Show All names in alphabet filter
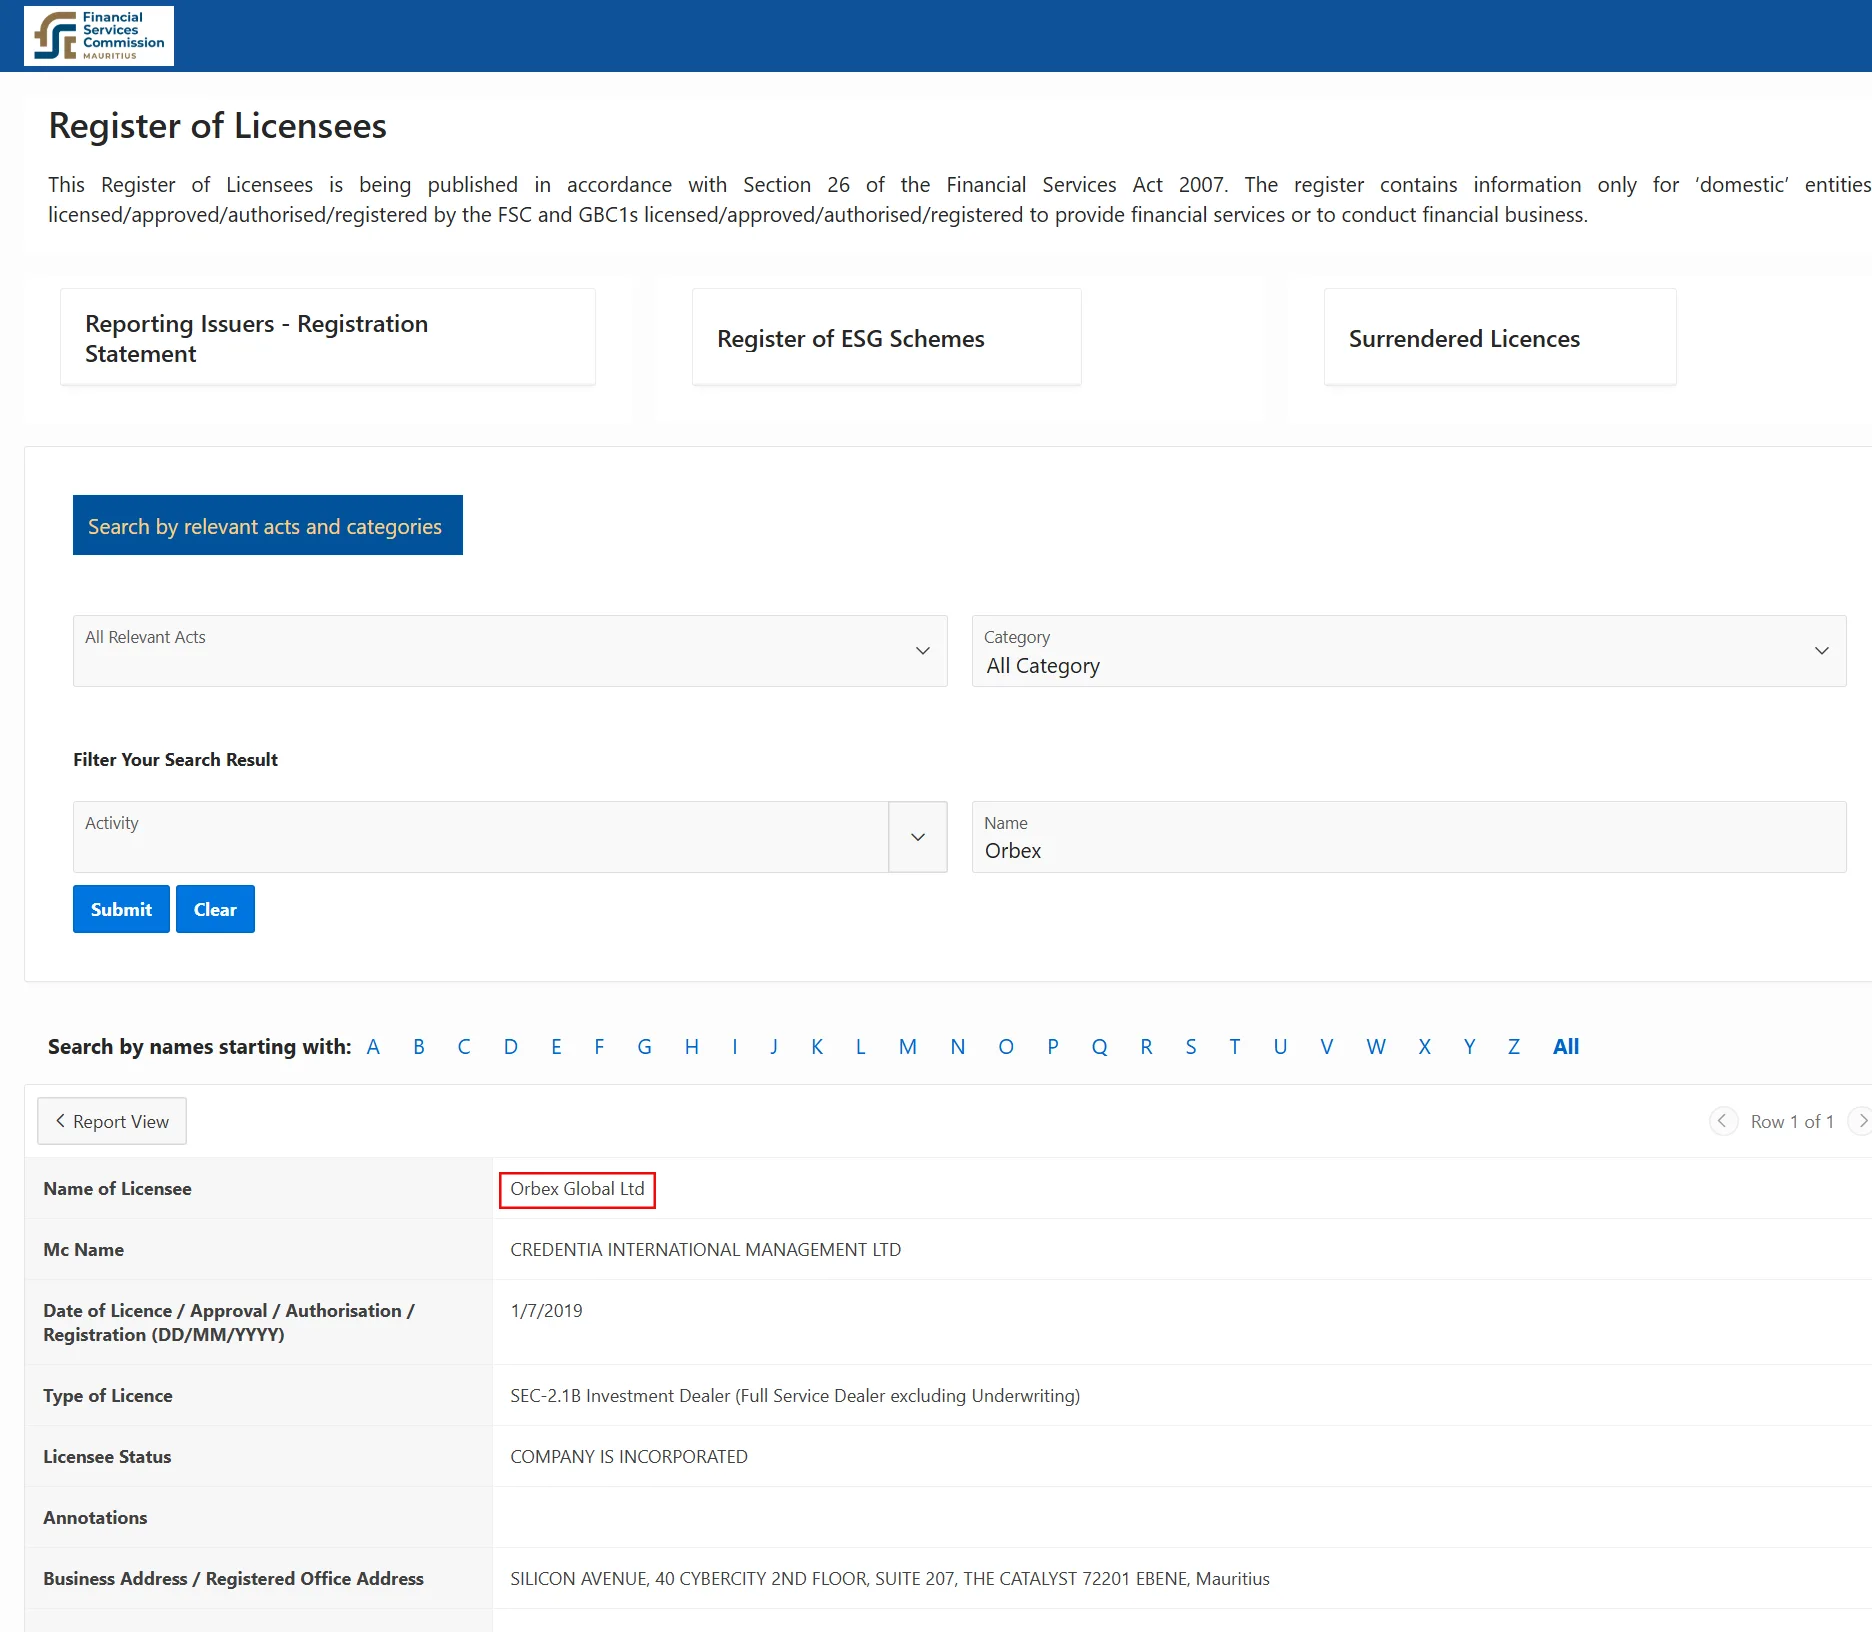 (1566, 1047)
